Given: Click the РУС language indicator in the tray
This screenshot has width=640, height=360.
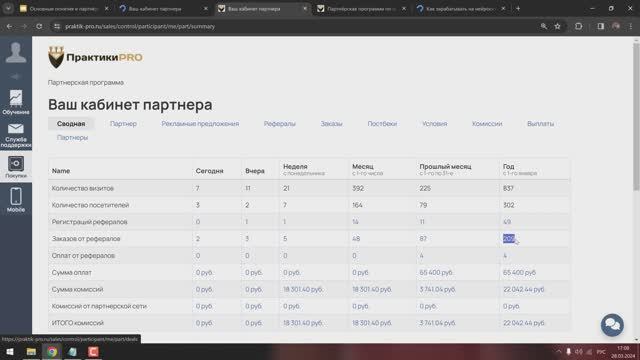Looking at the screenshot, I should point(601,351).
